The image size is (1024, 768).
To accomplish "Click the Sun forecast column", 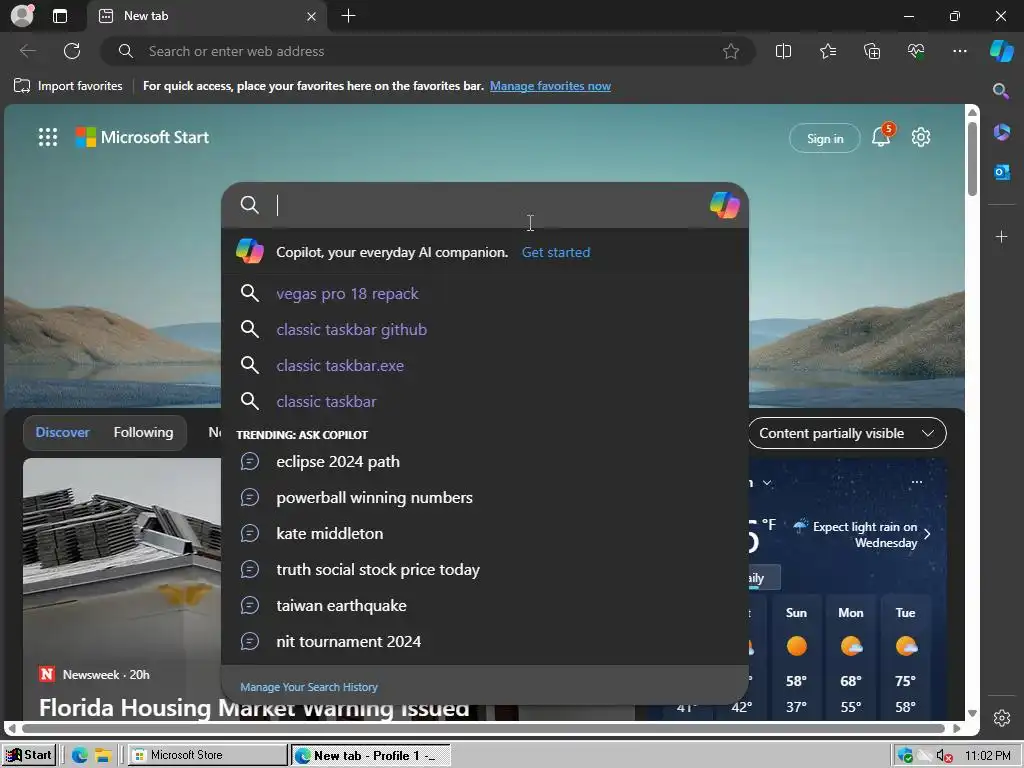I will 796,658.
